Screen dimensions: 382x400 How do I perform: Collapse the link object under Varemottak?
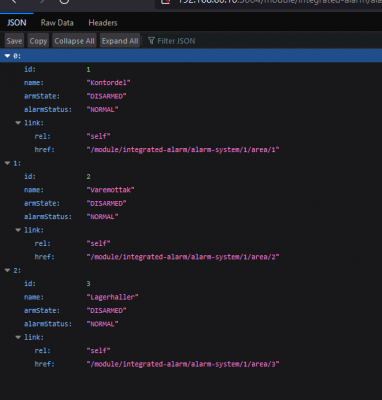18,230
